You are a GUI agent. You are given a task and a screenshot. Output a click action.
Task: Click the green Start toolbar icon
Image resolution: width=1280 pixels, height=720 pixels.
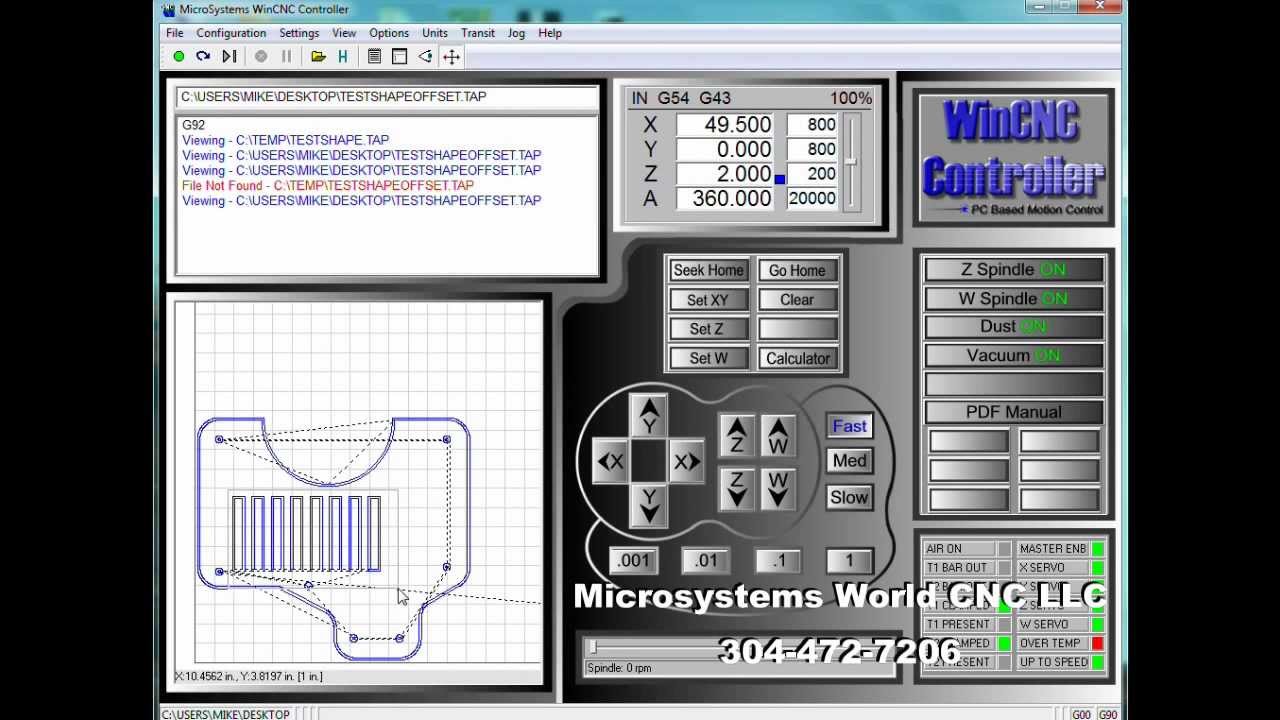tap(179, 57)
